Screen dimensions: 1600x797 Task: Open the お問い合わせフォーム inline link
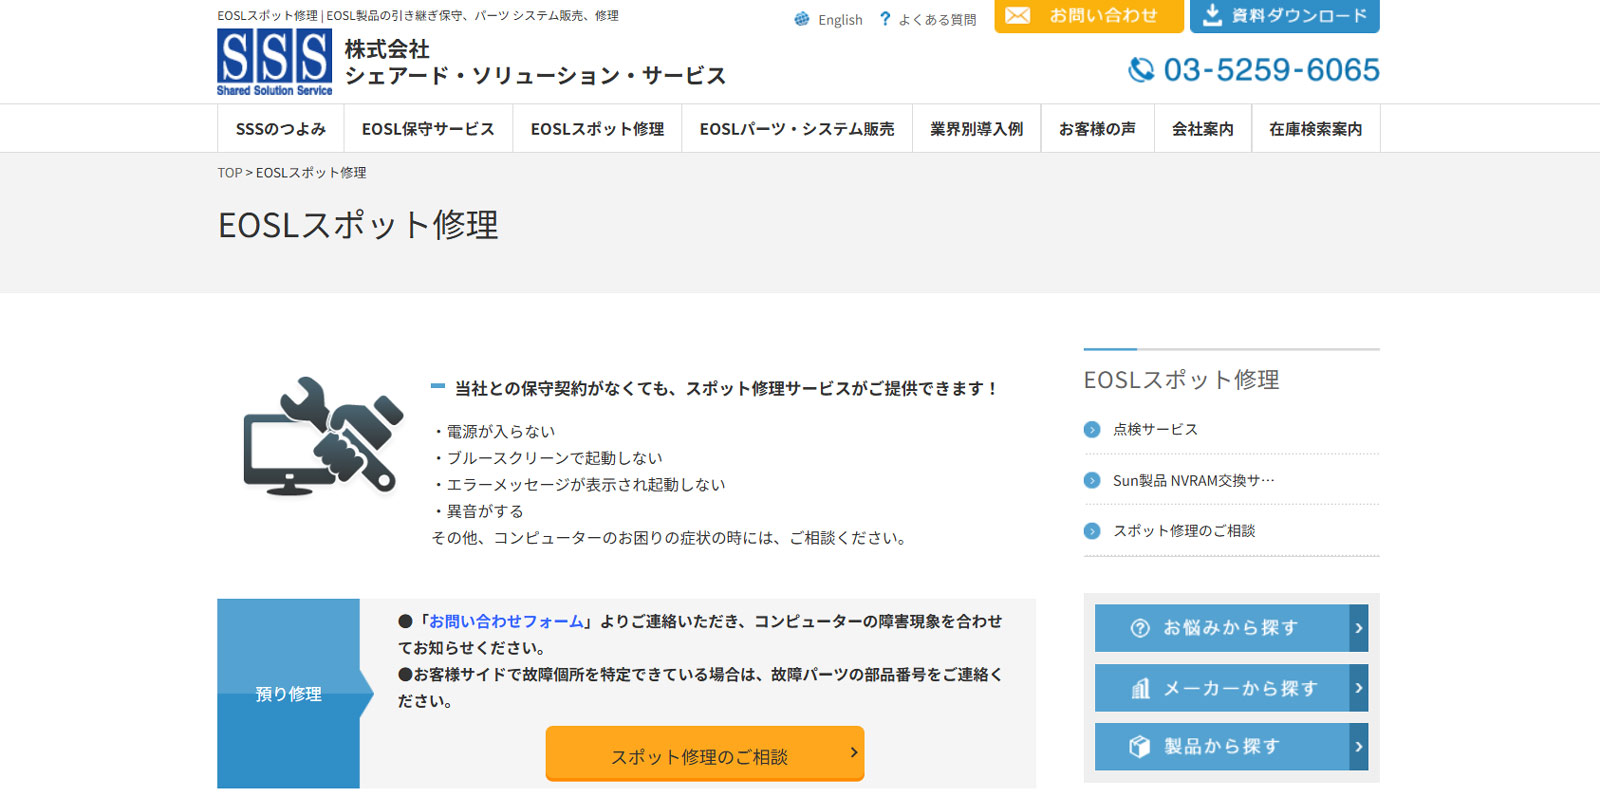tap(506, 621)
